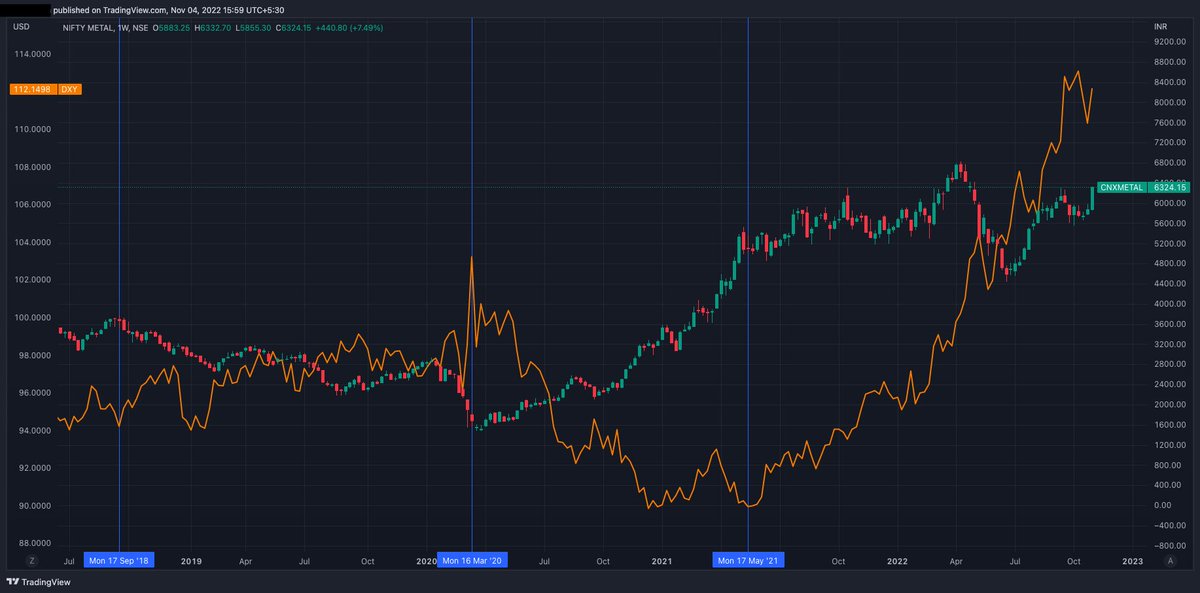The width and height of the screenshot is (1200, 593).
Task: Click the high value H6332.70 in the legend
Action: click(213, 29)
